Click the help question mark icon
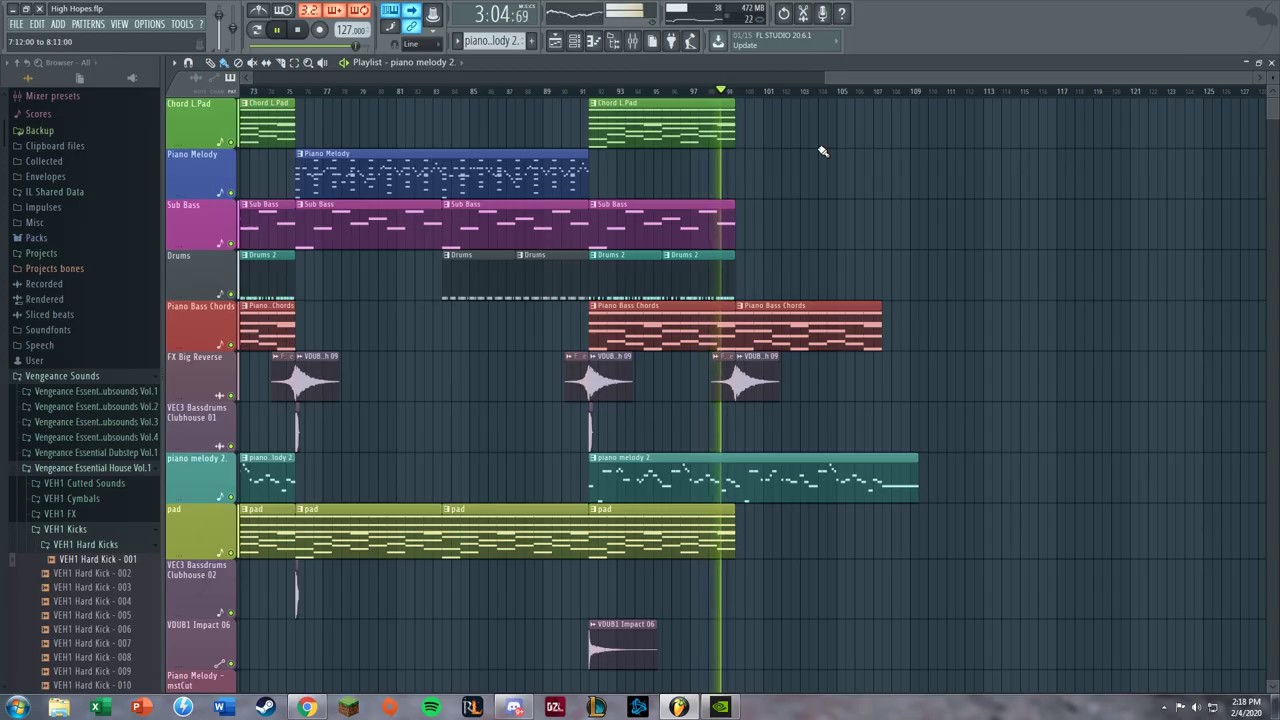The width and height of the screenshot is (1280, 720). point(841,14)
